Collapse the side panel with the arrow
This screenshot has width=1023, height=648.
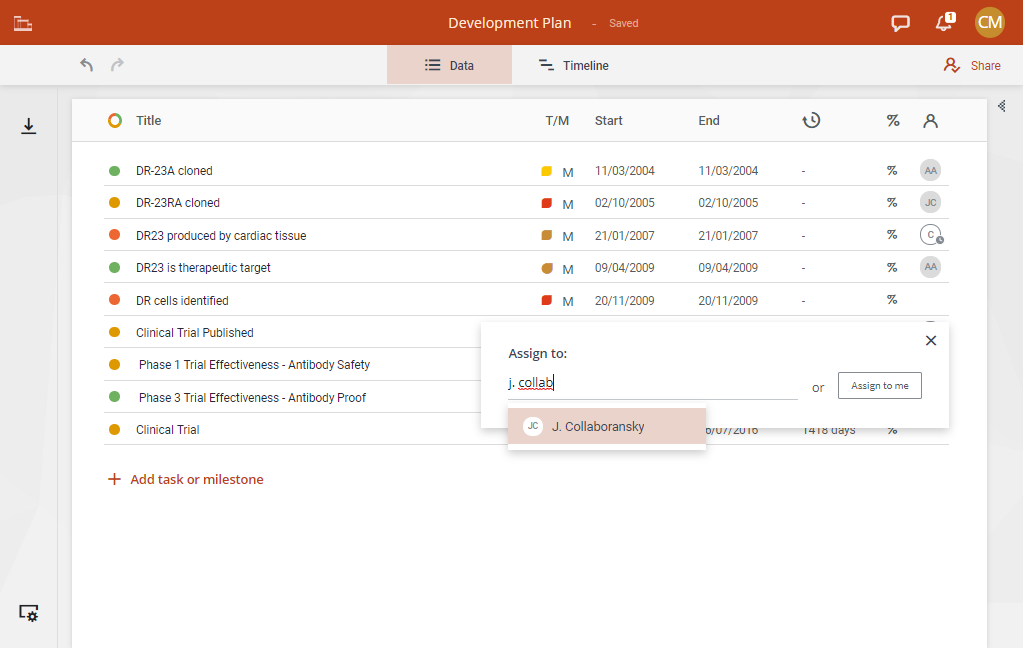pyautogui.click(x=1002, y=106)
